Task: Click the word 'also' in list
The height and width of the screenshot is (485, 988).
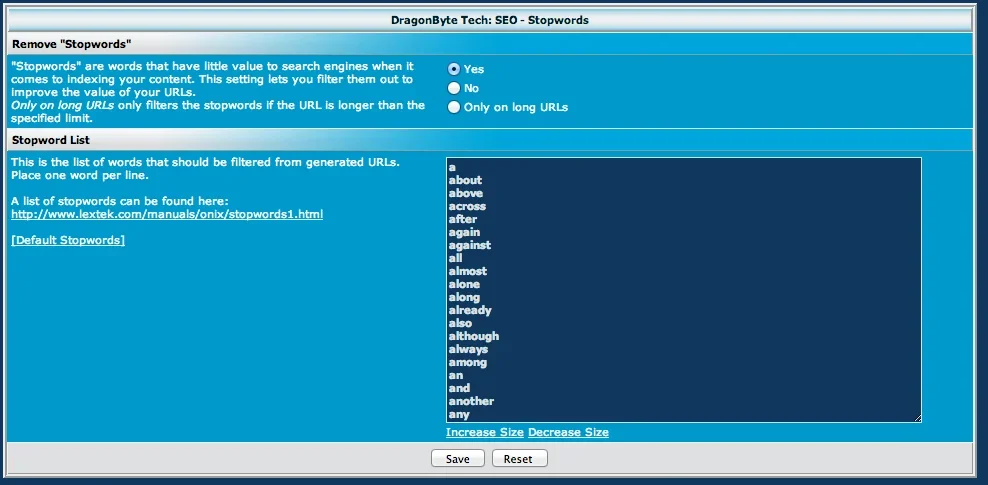Action: 460,323
